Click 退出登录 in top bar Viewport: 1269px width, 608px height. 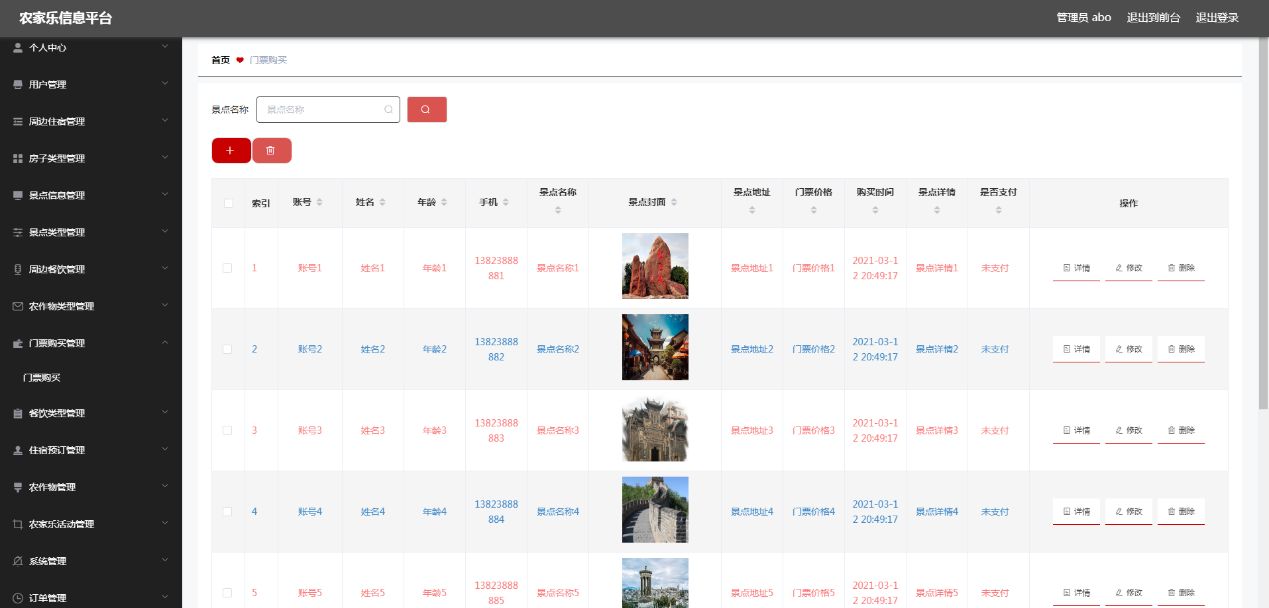1217,18
